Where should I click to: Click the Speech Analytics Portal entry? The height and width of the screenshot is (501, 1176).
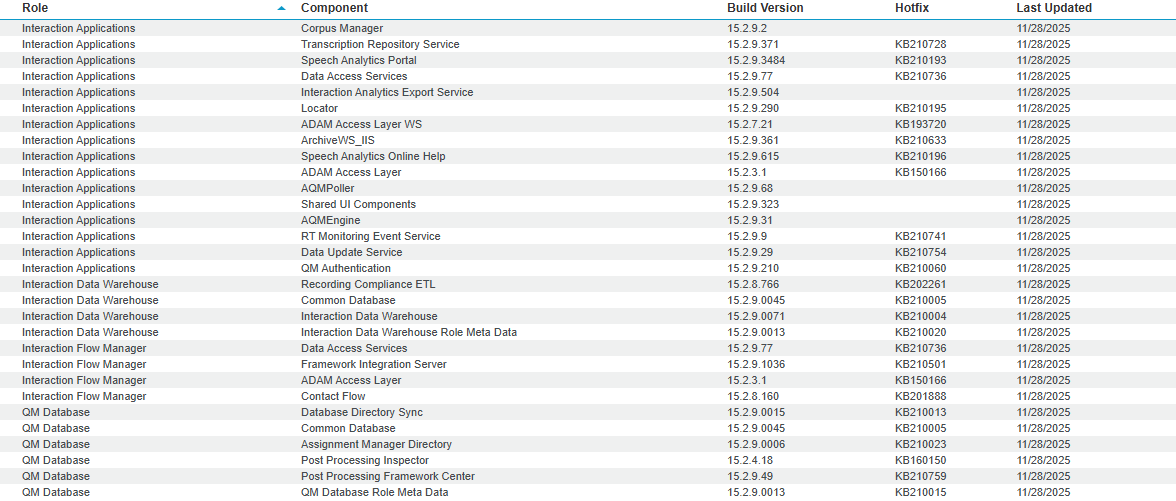358,60
